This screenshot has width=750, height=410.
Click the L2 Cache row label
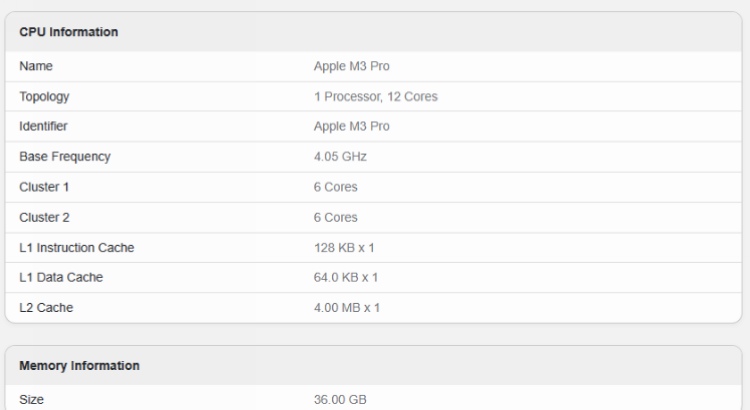coord(46,307)
